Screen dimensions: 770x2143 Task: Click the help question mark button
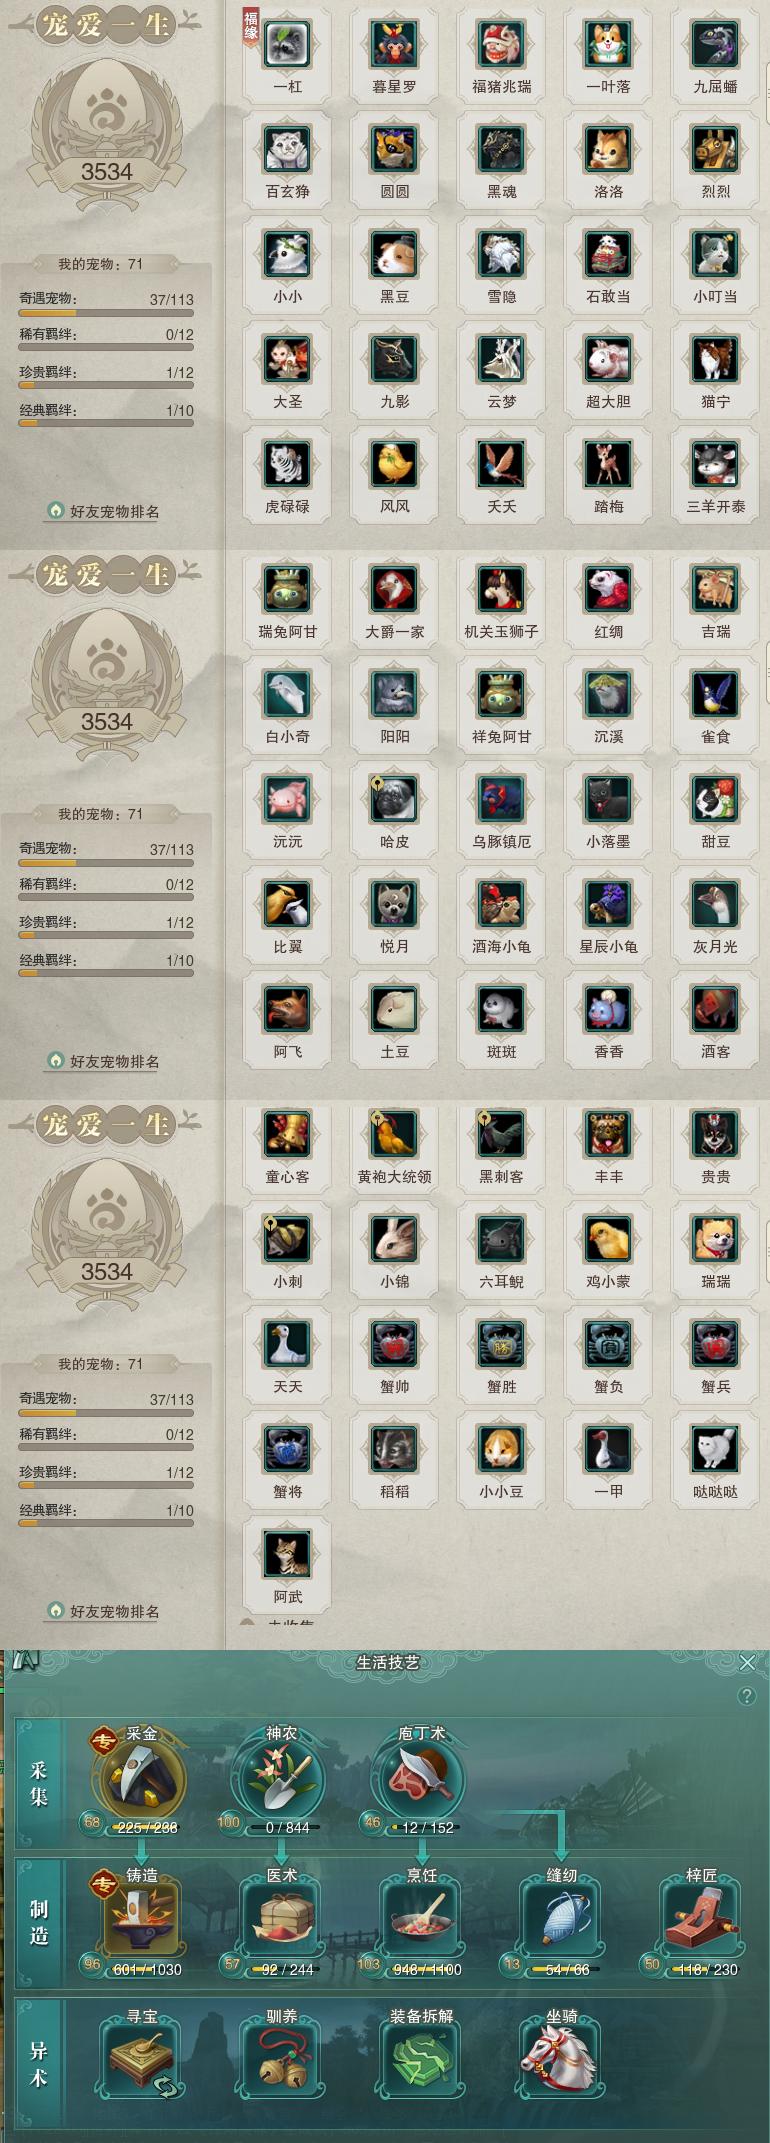(x=746, y=1696)
